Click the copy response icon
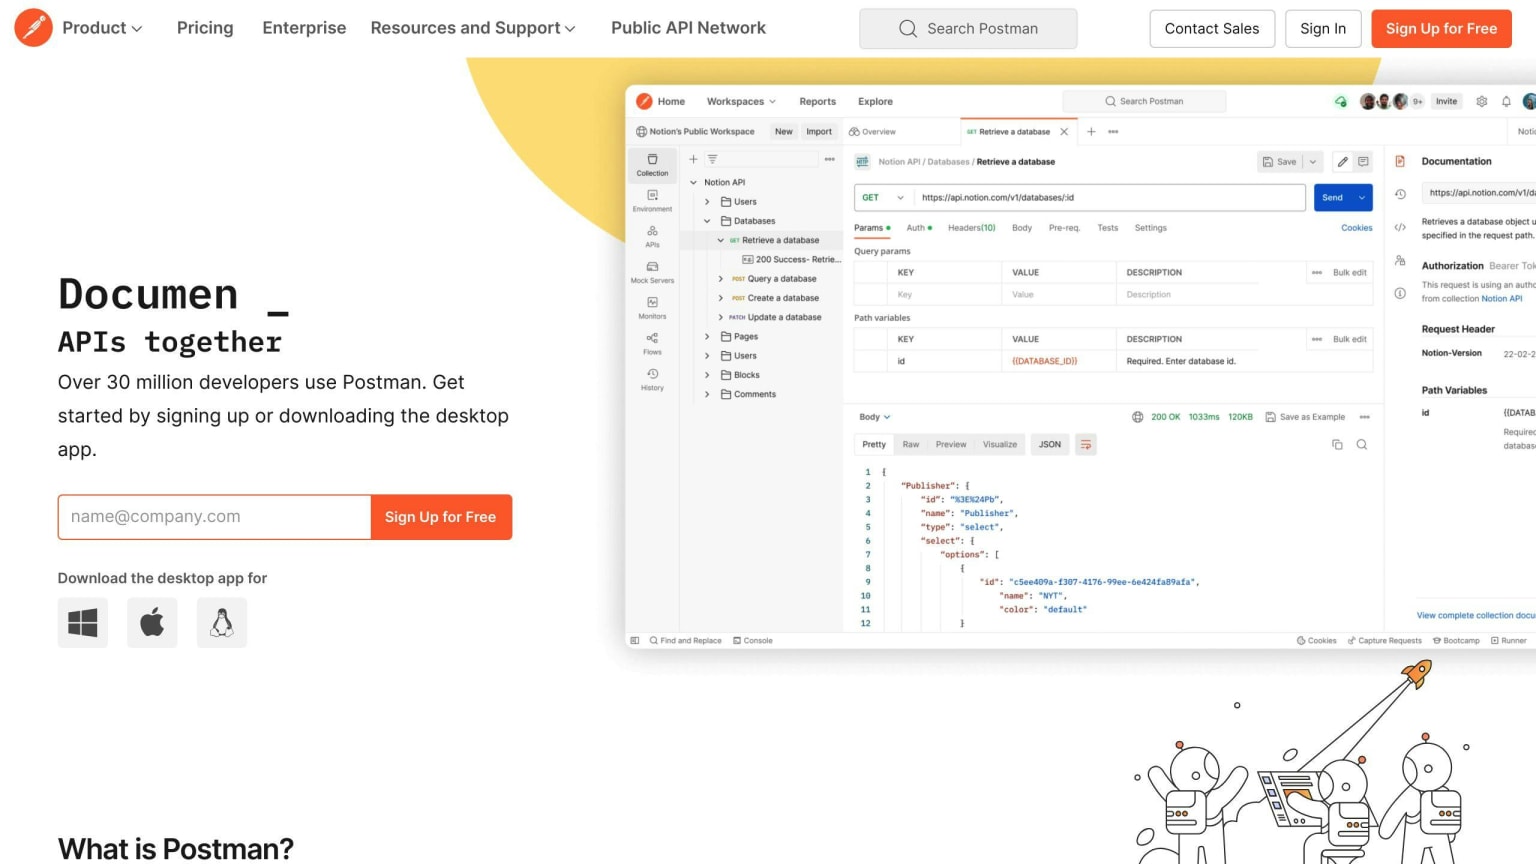 coord(1337,445)
